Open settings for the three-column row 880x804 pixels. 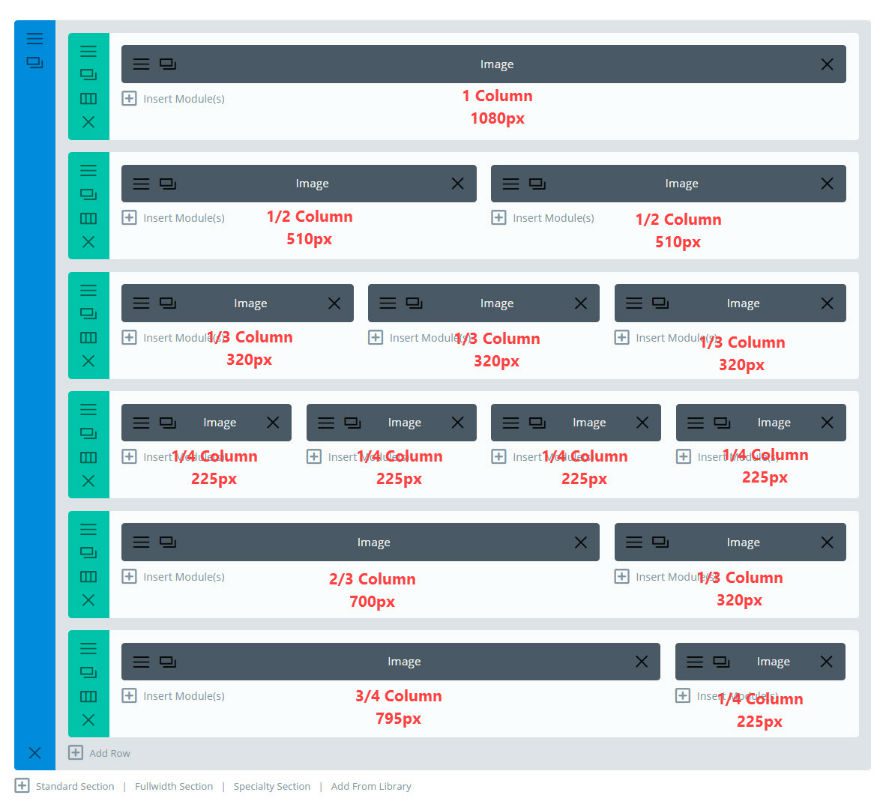point(88,290)
